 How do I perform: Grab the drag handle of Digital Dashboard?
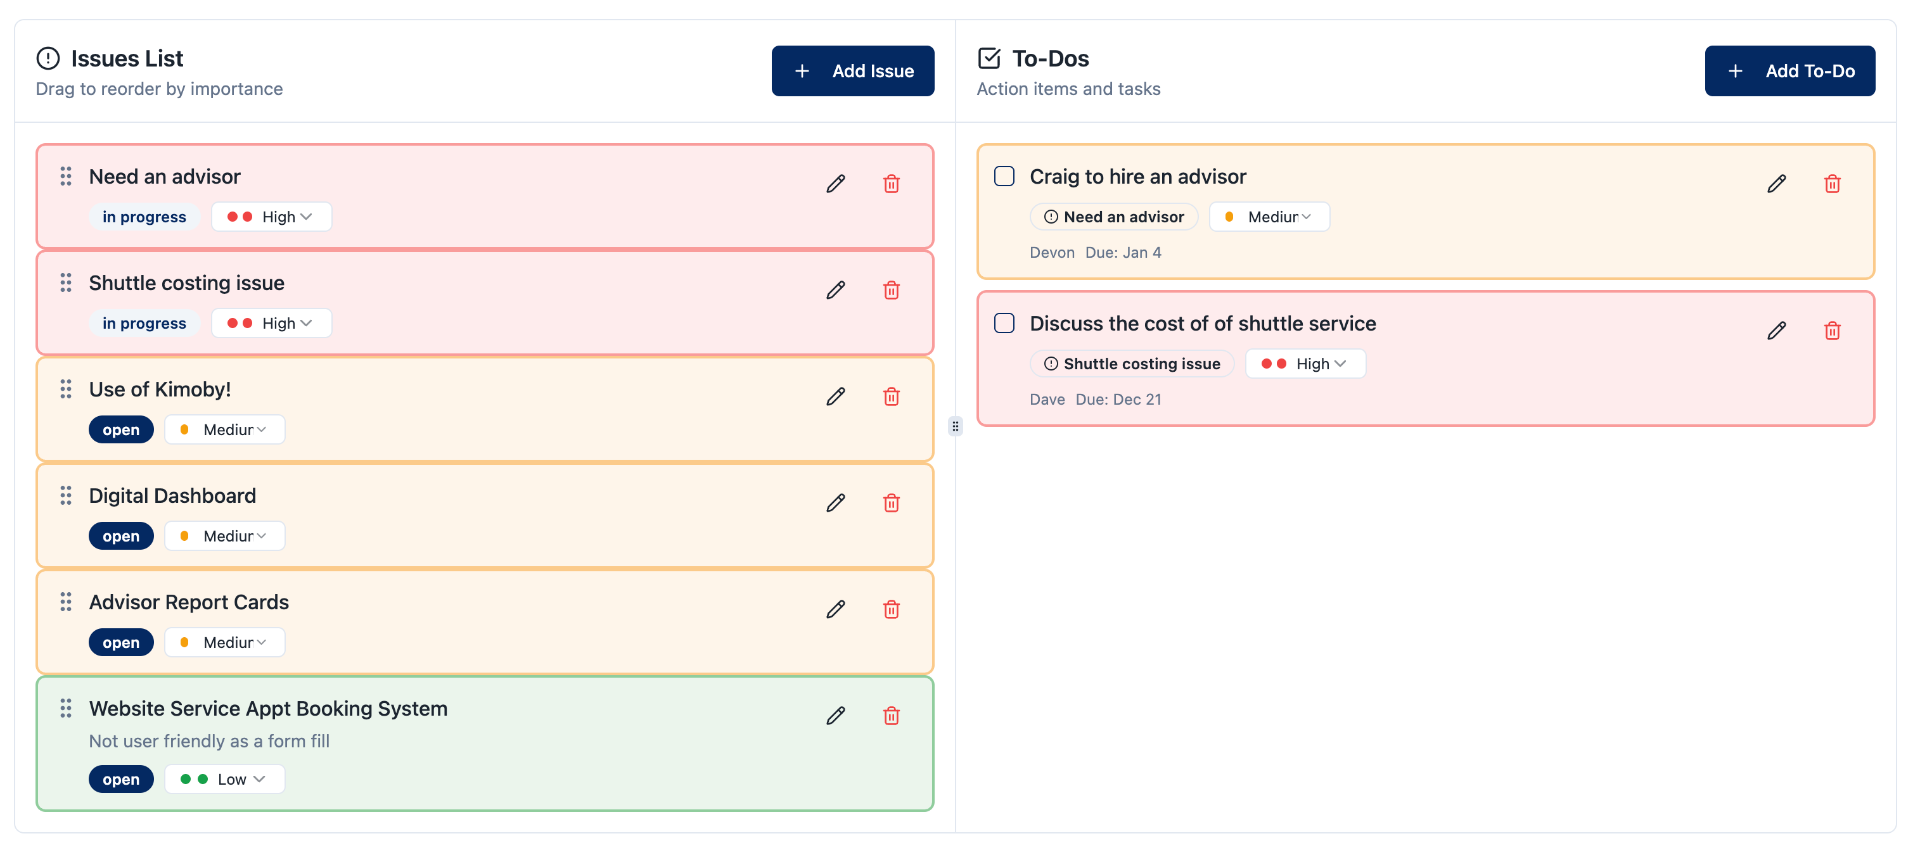pos(66,496)
